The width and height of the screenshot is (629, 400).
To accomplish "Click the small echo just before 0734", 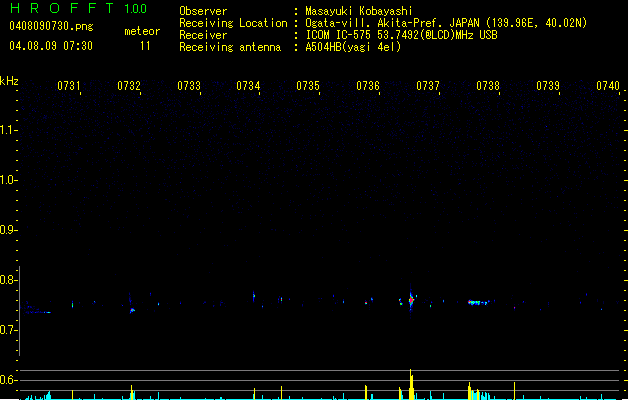I will (x=254, y=296).
